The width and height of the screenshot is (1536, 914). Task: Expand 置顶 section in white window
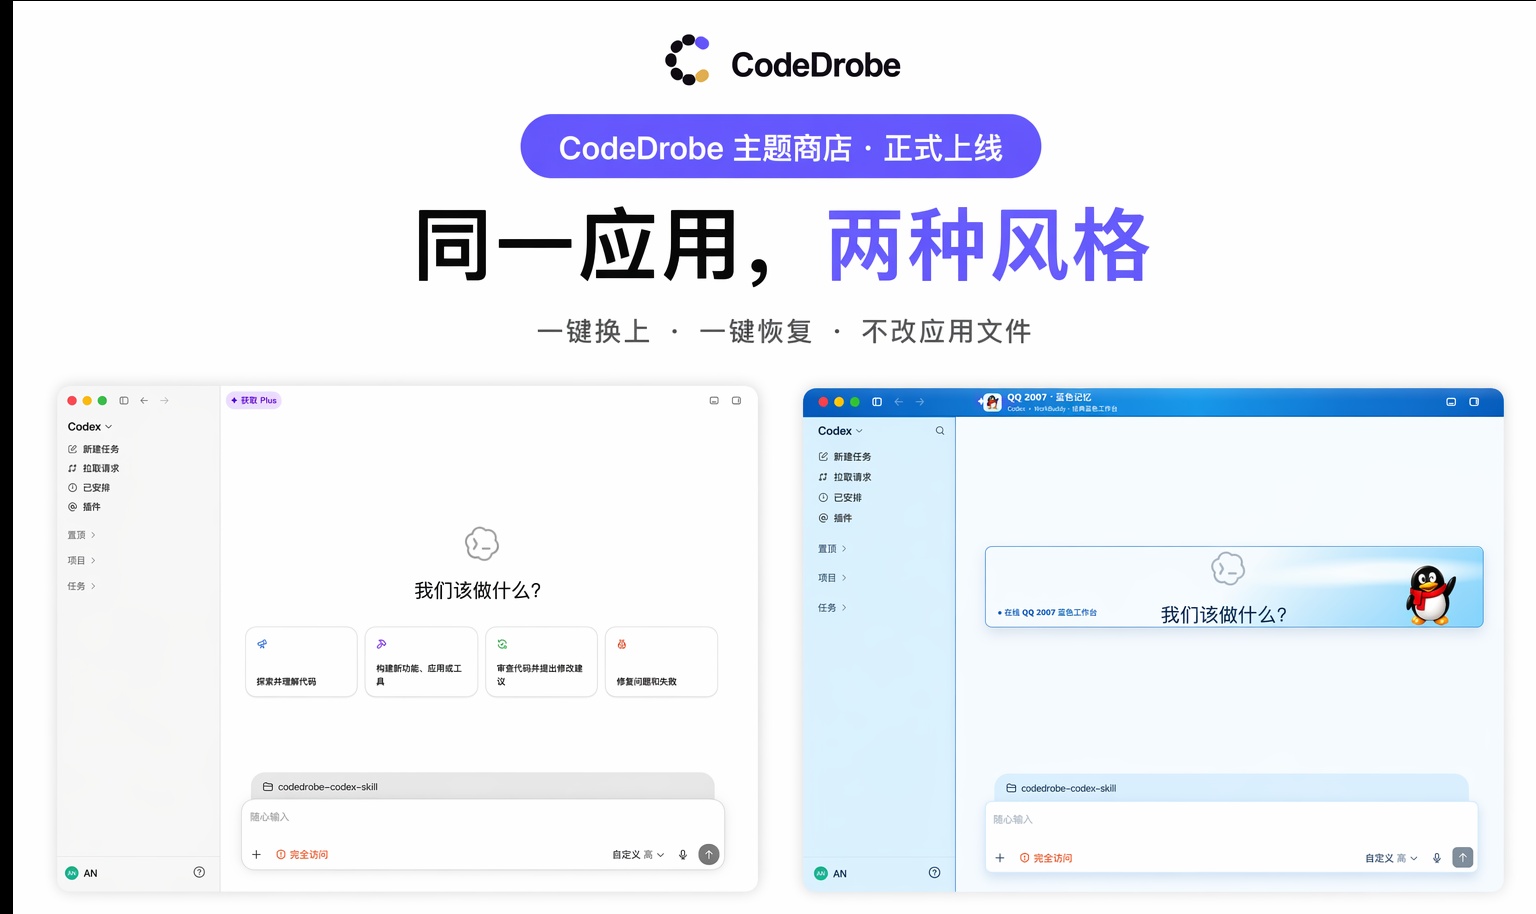tap(81, 535)
